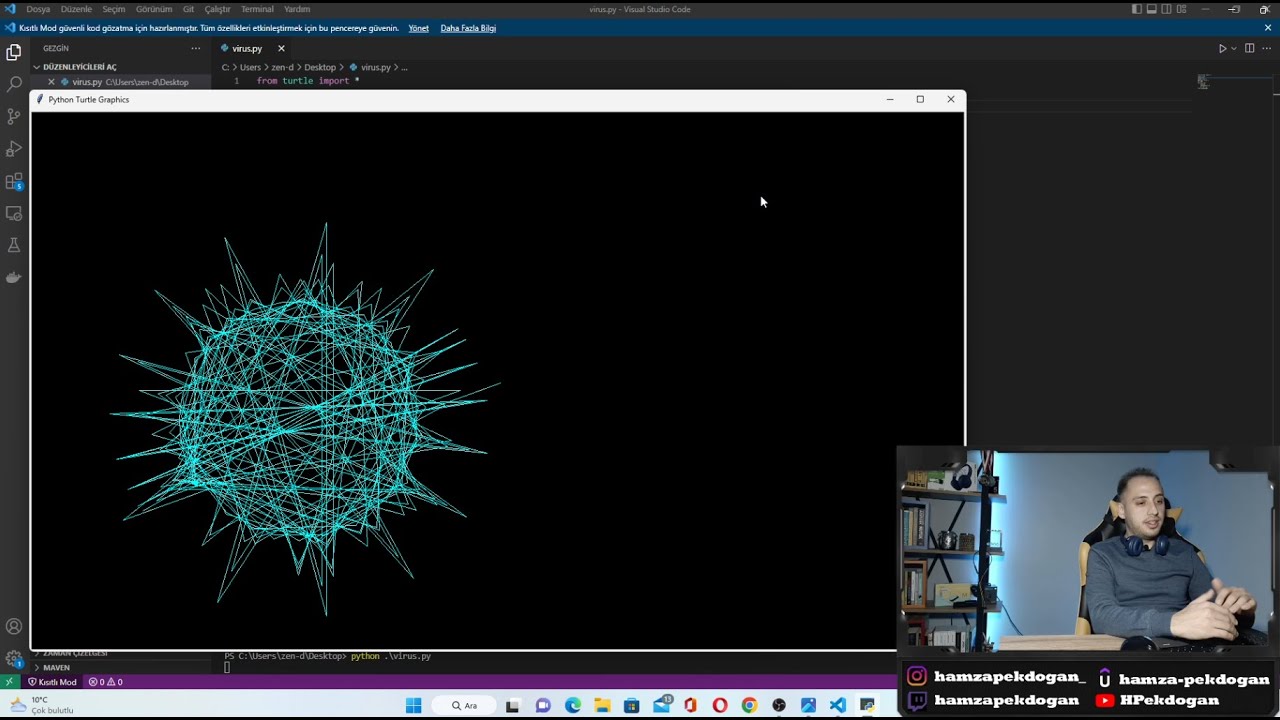Screen dimensions: 1280x720
Task: Open Microsoft Store from the taskbar
Action: (x=631, y=705)
